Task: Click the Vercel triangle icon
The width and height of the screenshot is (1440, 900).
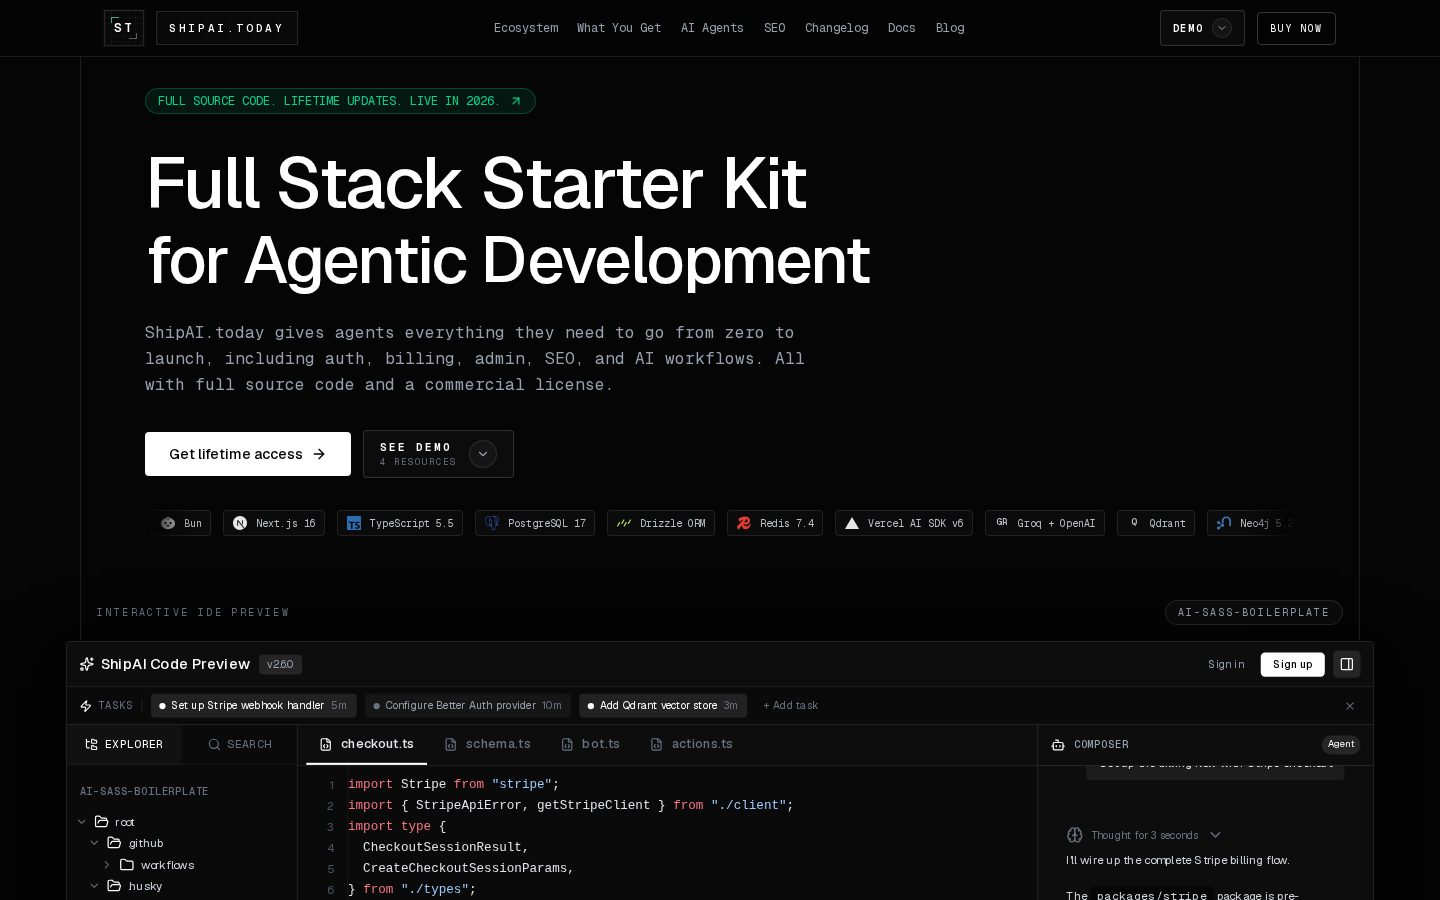Action: (x=852, y=523)
